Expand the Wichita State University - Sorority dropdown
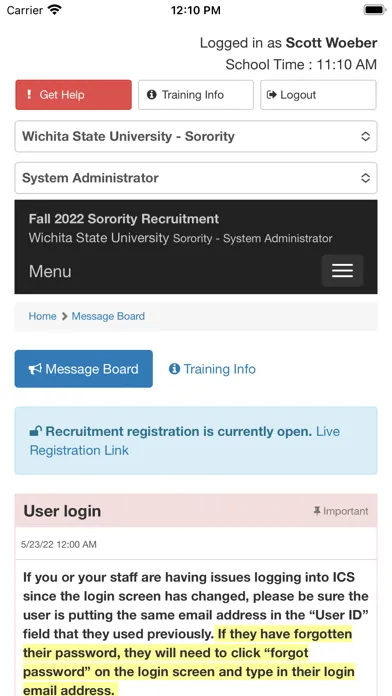392x696 pixels. [196, 136]
